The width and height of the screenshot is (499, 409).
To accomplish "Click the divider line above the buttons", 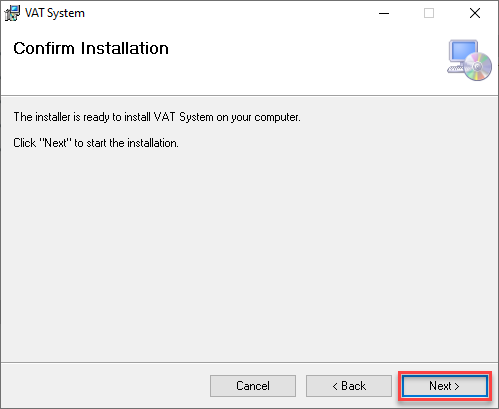I will pyautogui.click(x=249, y=362).
